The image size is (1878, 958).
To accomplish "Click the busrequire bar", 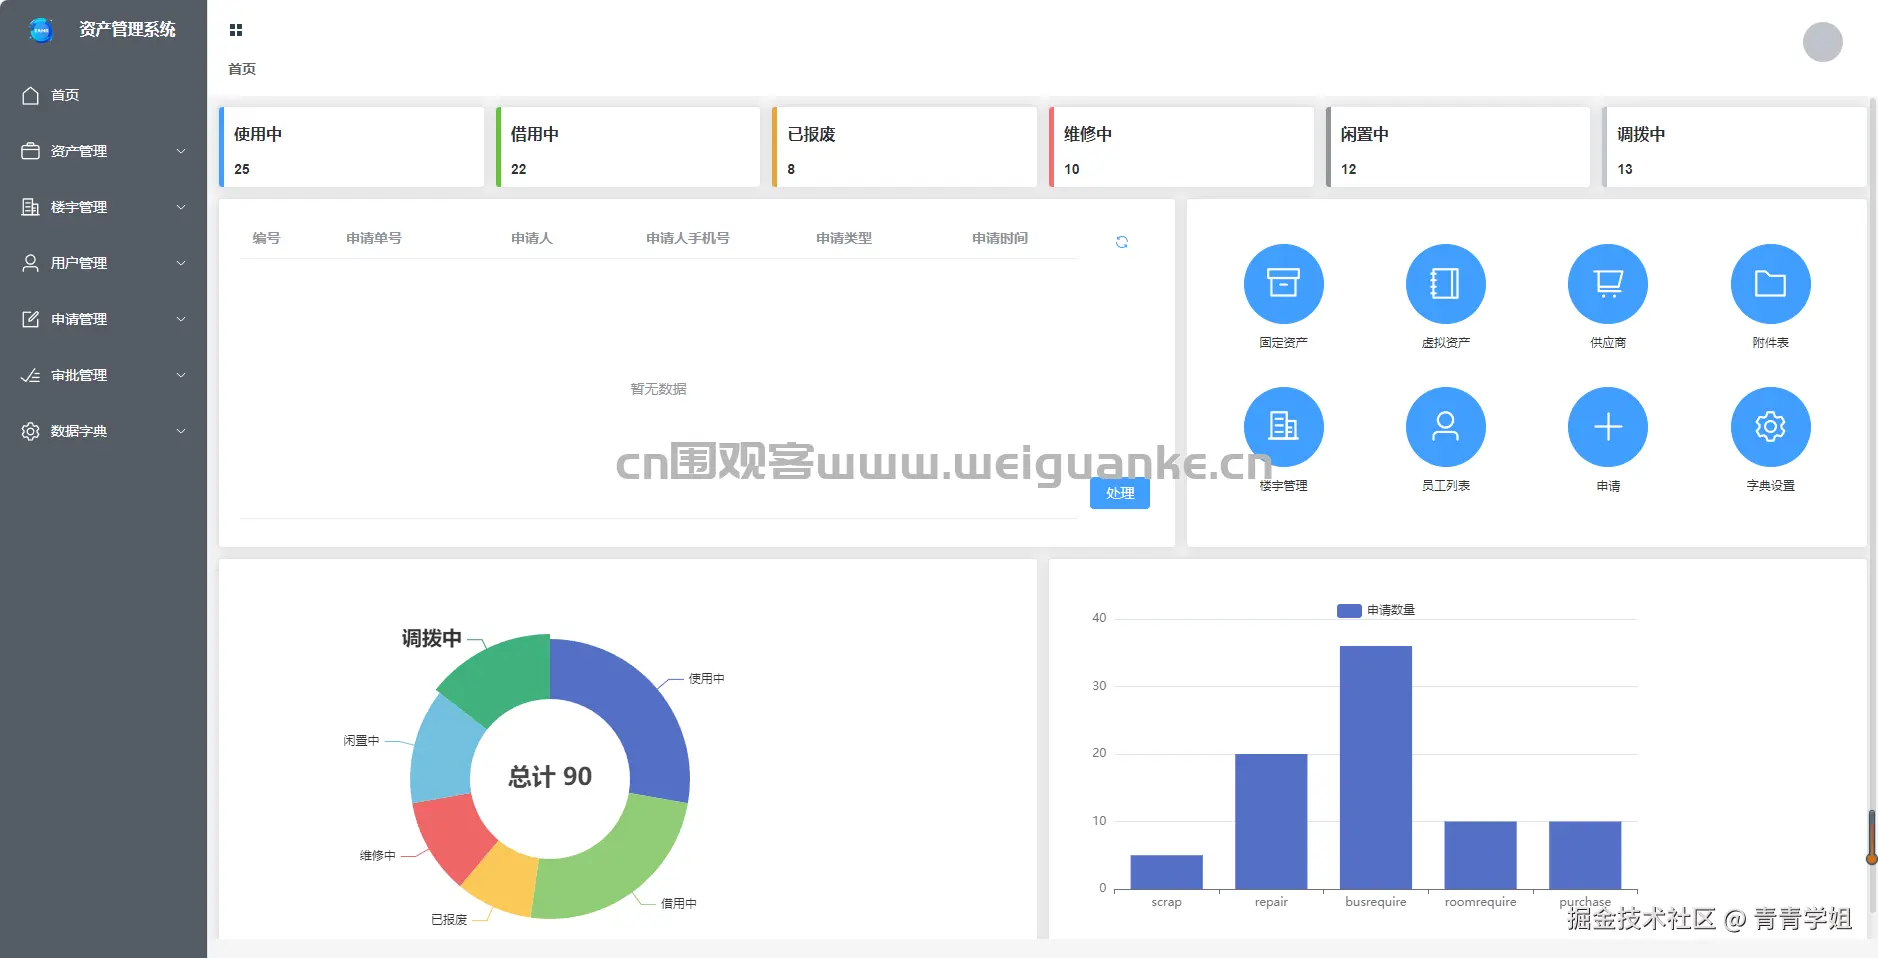I will coord(1376,767).
